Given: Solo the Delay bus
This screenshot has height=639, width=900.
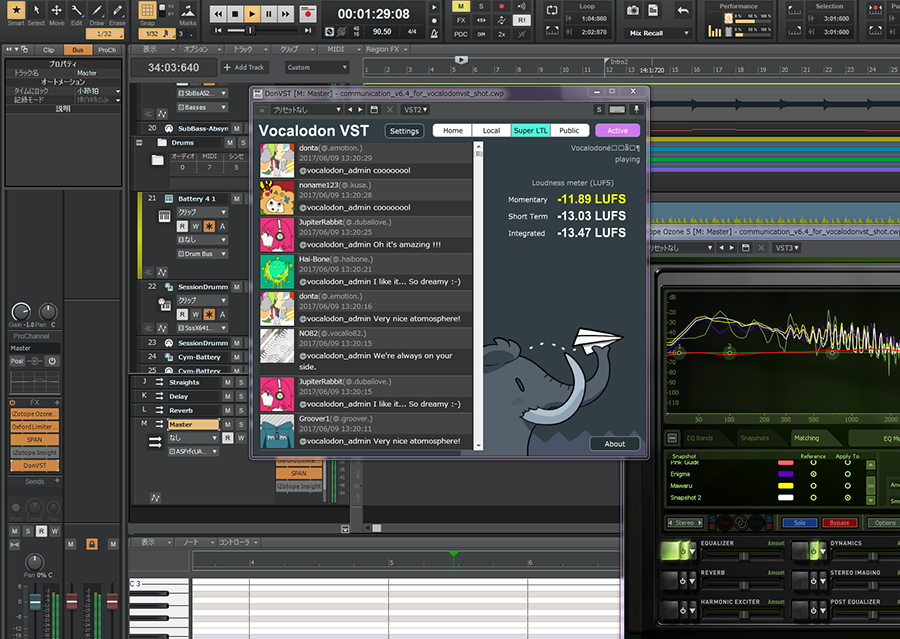Looking at the screenshot, I should pyautogui.click(x=241, y=396).
